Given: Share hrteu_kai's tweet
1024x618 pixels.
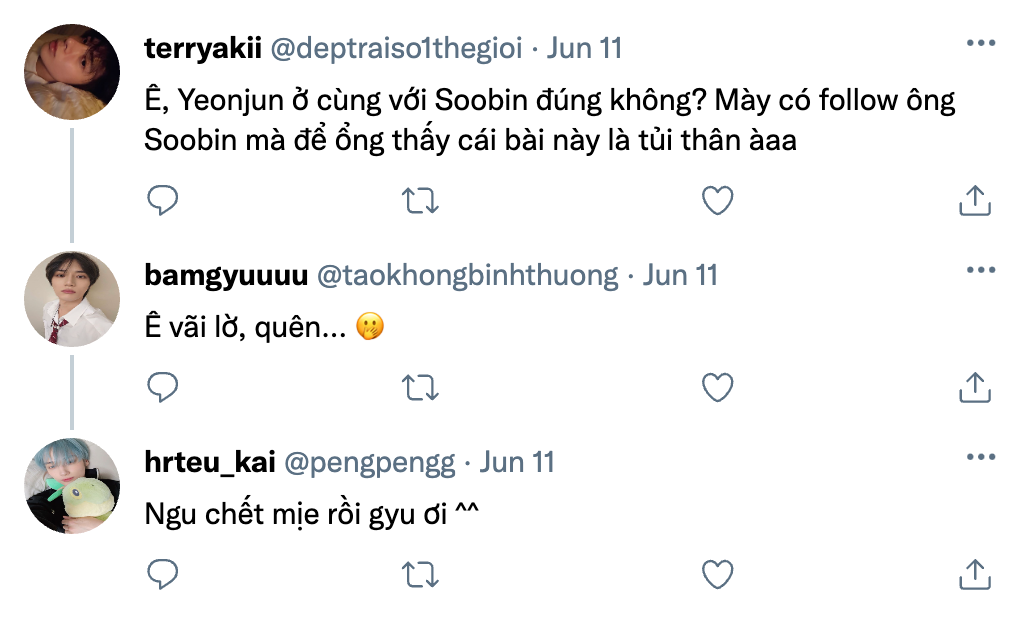Looking at the screenshot, I should [974, 573].
